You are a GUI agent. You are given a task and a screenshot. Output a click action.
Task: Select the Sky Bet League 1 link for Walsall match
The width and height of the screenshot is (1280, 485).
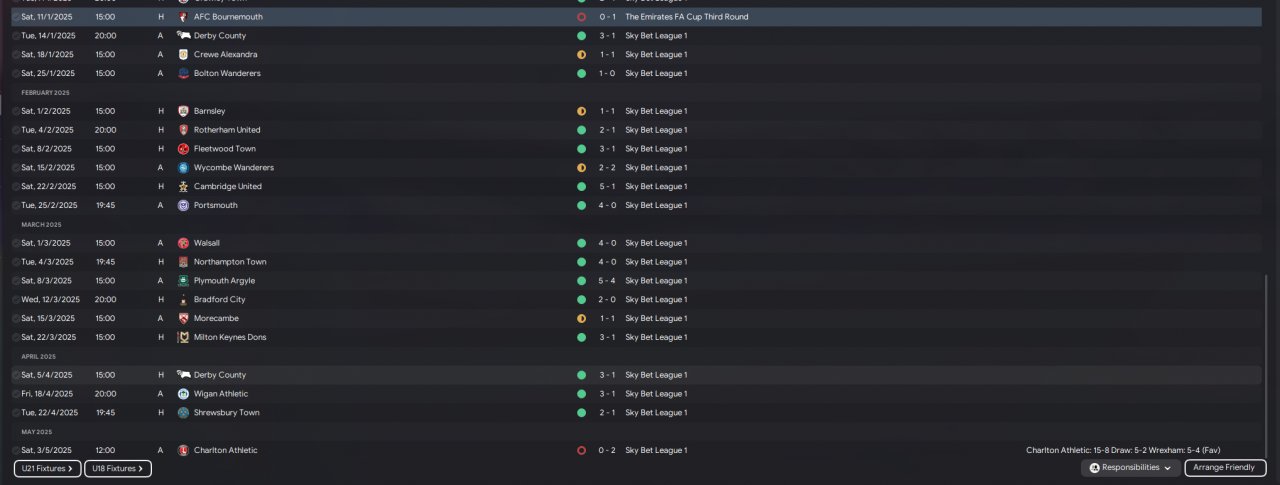(656, 243)
